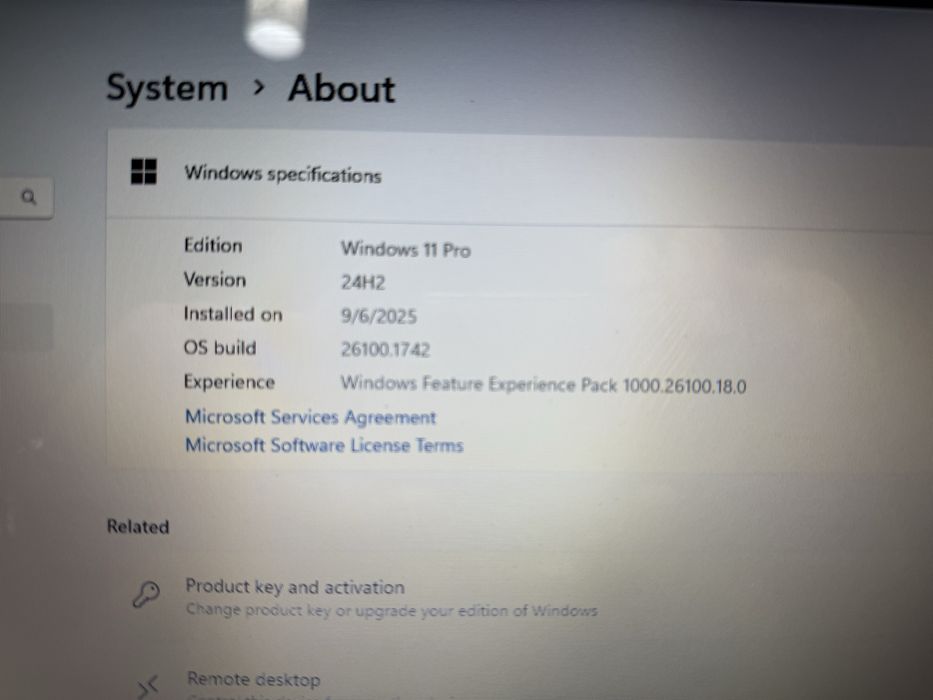Click the Installed on label

233,314
